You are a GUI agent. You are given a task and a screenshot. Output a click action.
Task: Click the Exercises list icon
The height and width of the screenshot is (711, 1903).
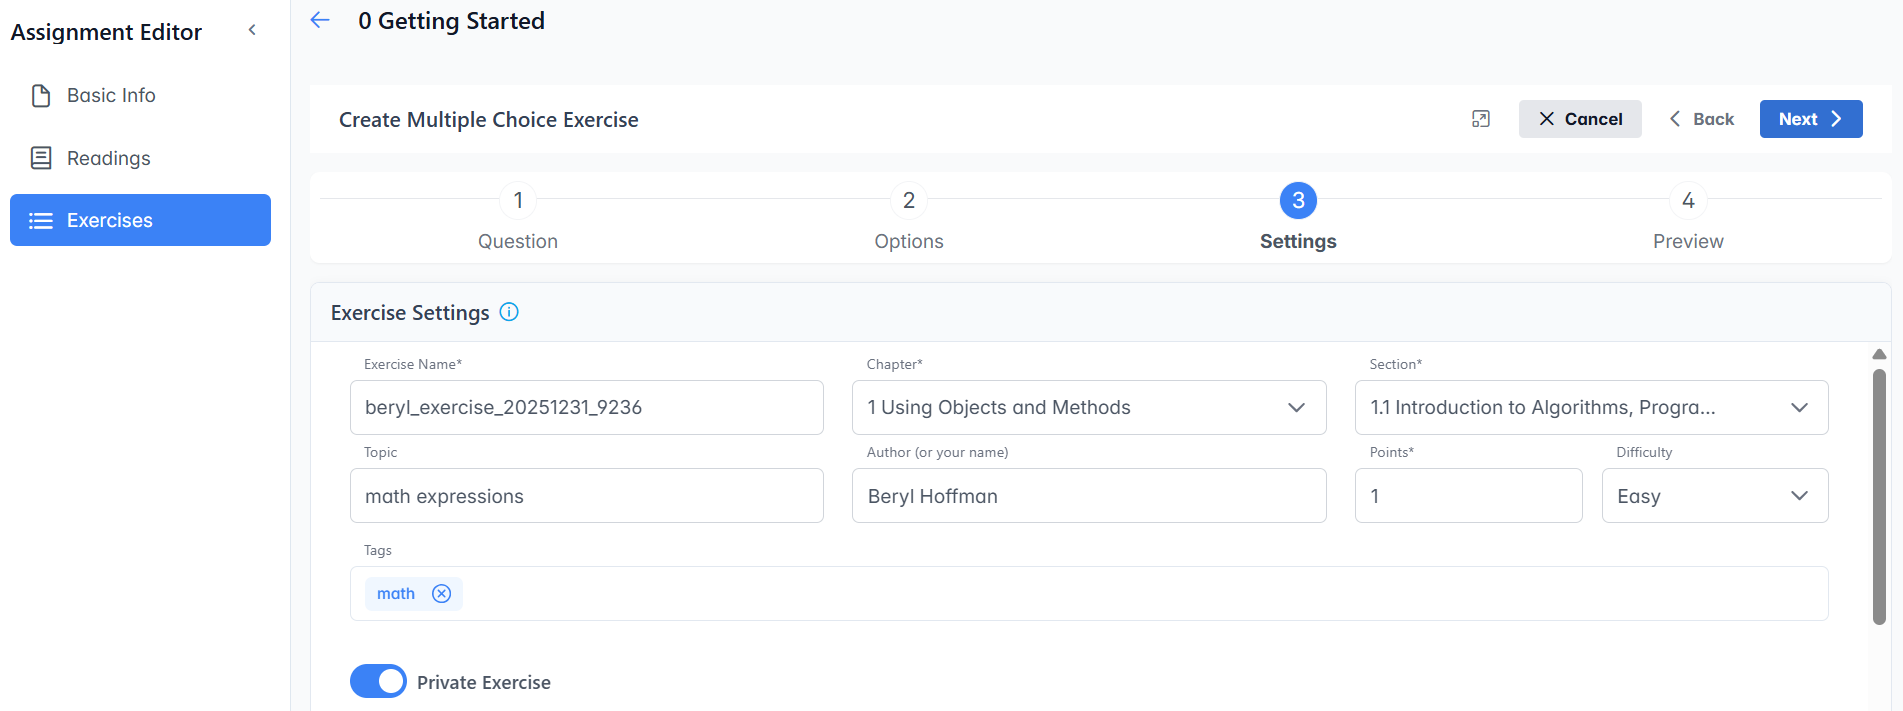click(x=41, y=221)
